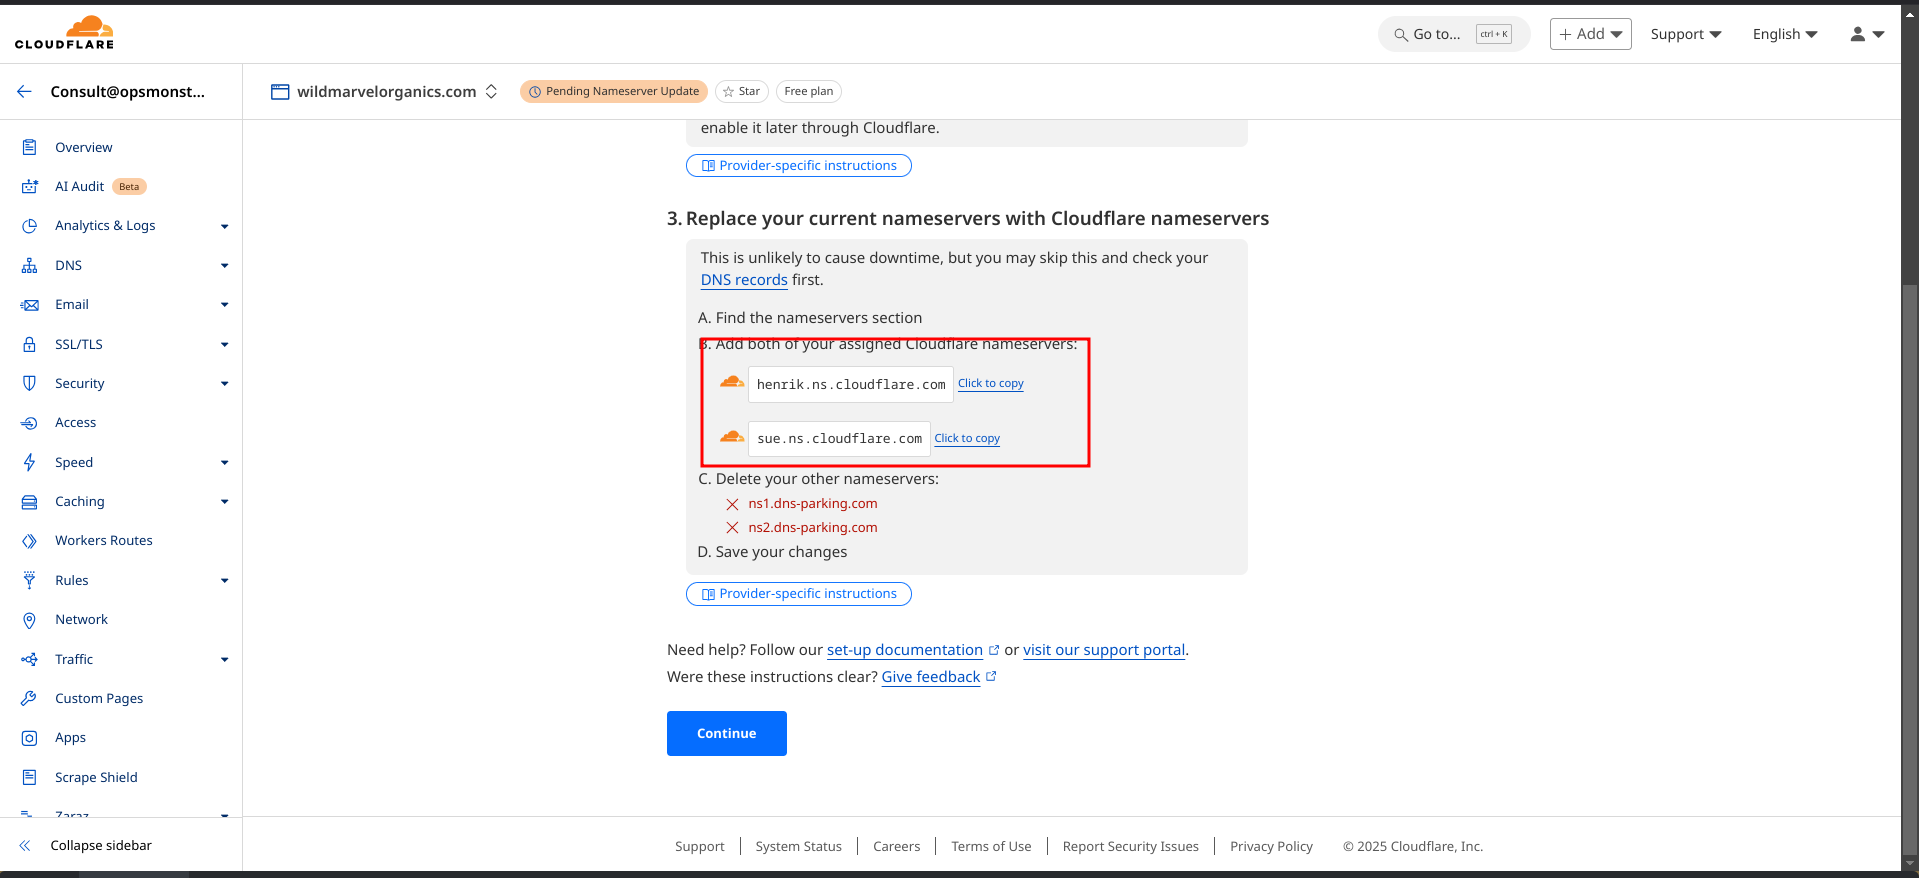Click the Workers Routes sidebar icon
The image size is (1919, 878).
click(x=30, y=541)
